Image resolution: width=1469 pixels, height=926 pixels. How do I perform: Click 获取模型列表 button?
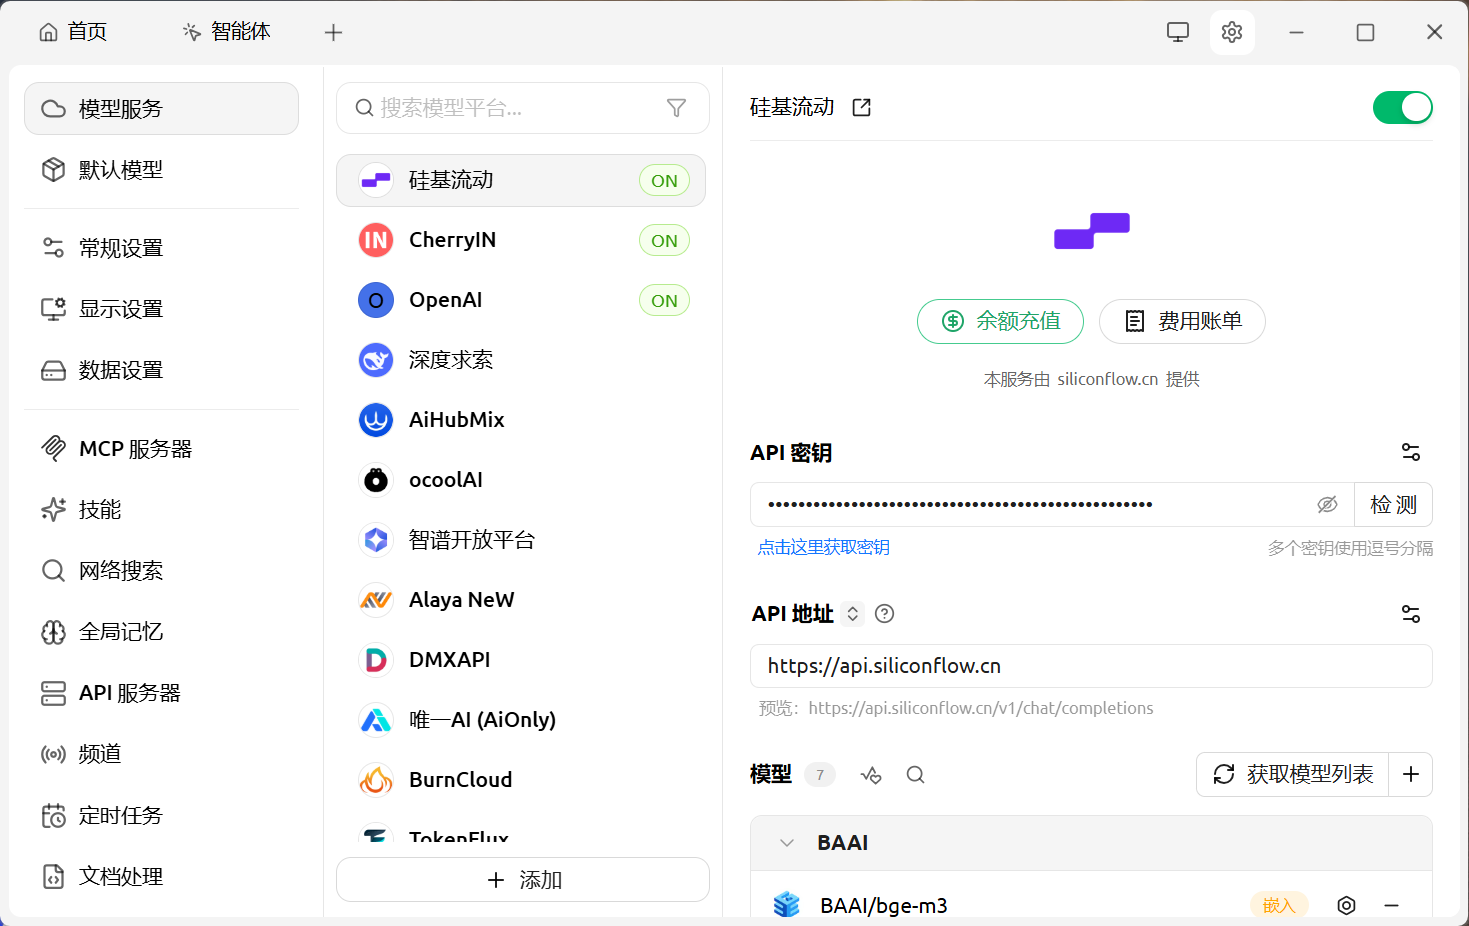1293,774
